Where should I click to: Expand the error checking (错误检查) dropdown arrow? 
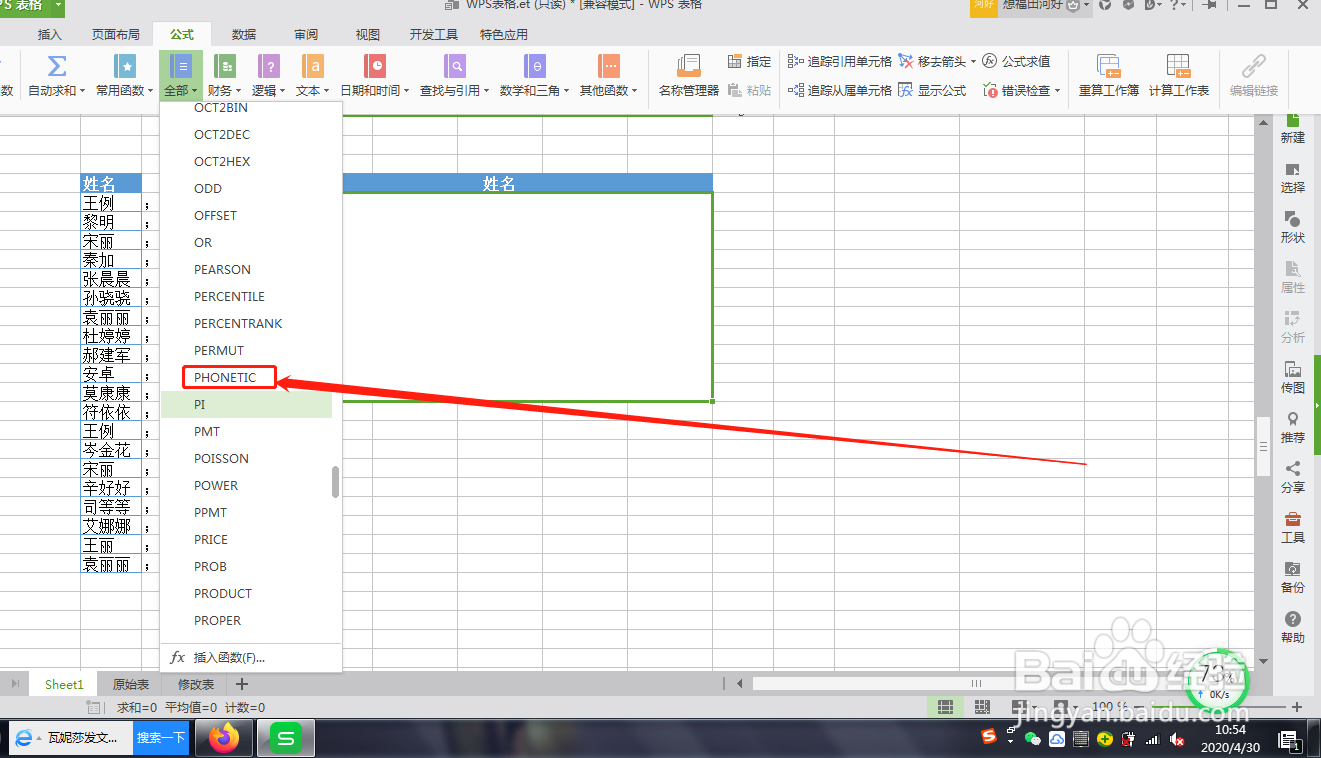1057,91
